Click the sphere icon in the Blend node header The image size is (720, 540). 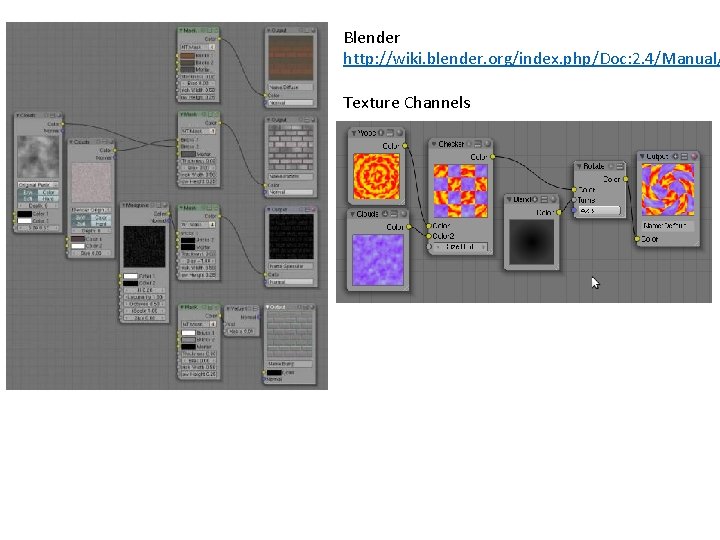pyautogui.click(x=553, y=199)
